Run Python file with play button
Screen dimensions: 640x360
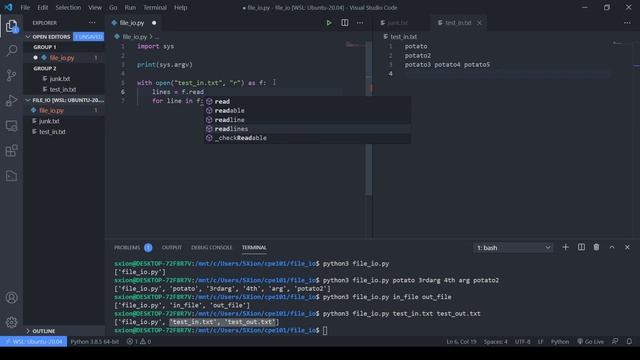pyautogui.click(x=329, y=23)
